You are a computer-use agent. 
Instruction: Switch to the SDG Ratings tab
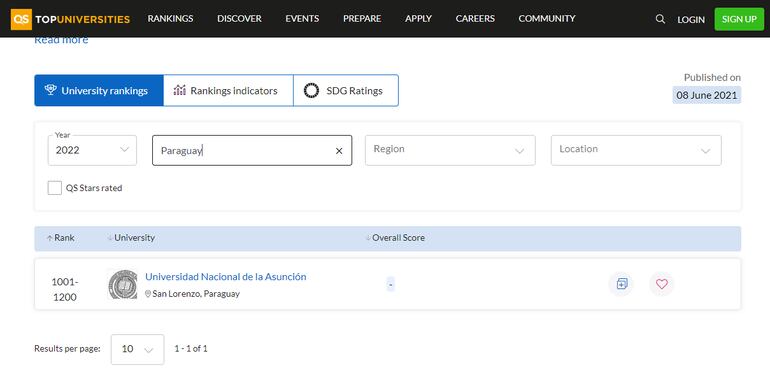tap(346, 90)
